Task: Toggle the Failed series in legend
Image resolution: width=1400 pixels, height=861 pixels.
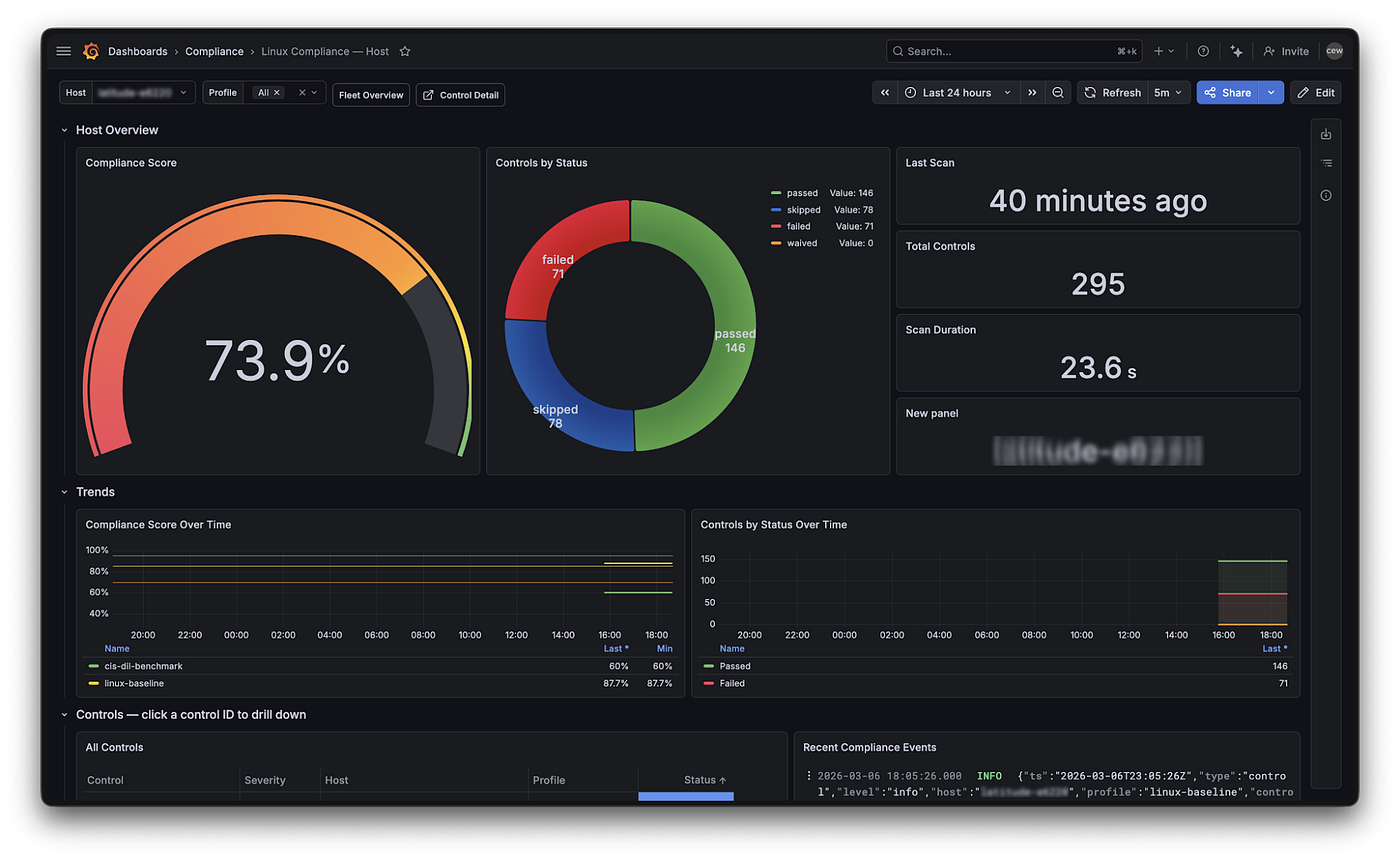Action: (732, 683)
